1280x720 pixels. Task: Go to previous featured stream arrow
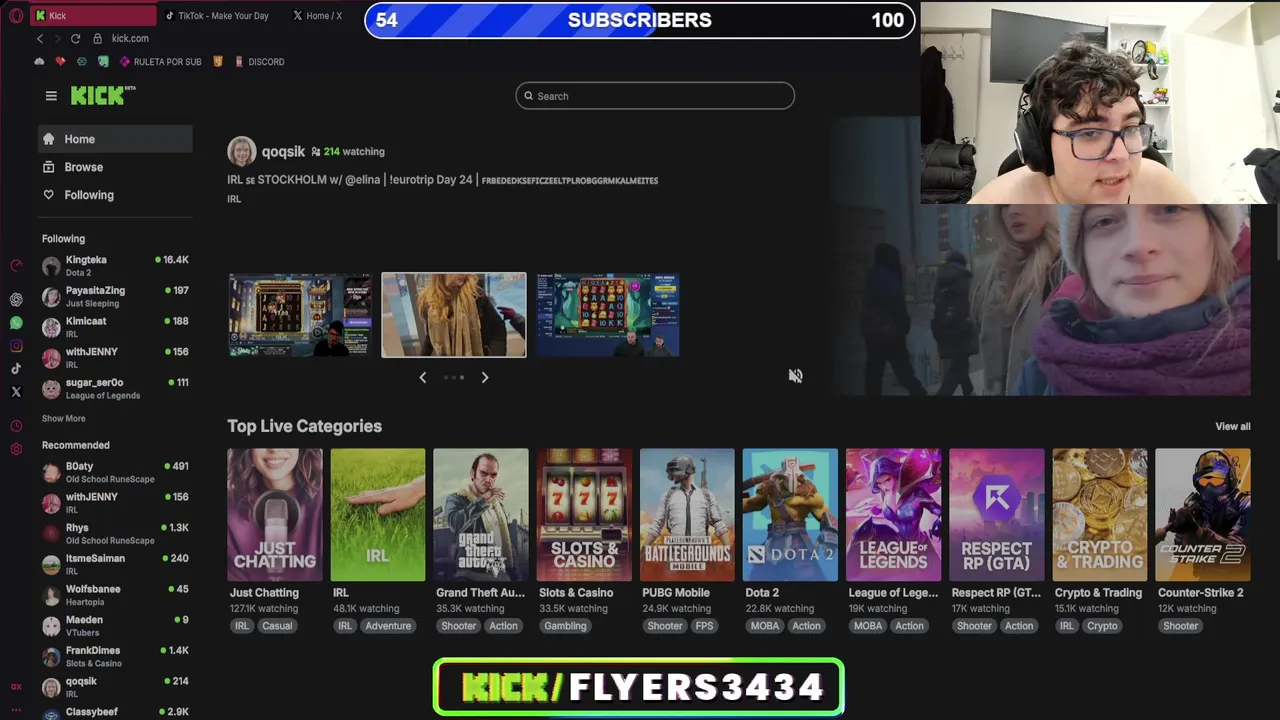point(422,377)
